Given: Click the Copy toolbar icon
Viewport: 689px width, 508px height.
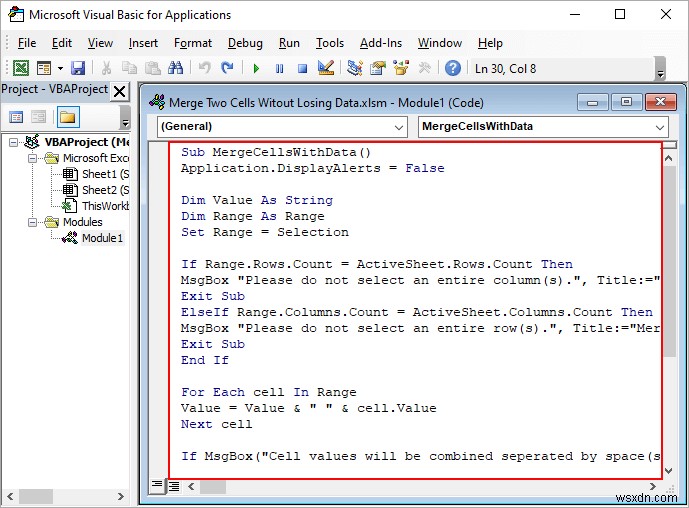Looking at the screenshot, I should coord(129,68).
